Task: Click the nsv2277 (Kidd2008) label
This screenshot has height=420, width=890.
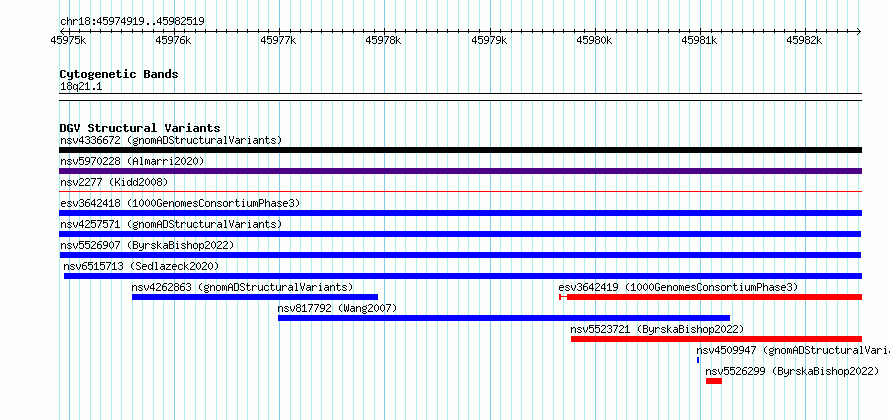Action: pos(114,182)
